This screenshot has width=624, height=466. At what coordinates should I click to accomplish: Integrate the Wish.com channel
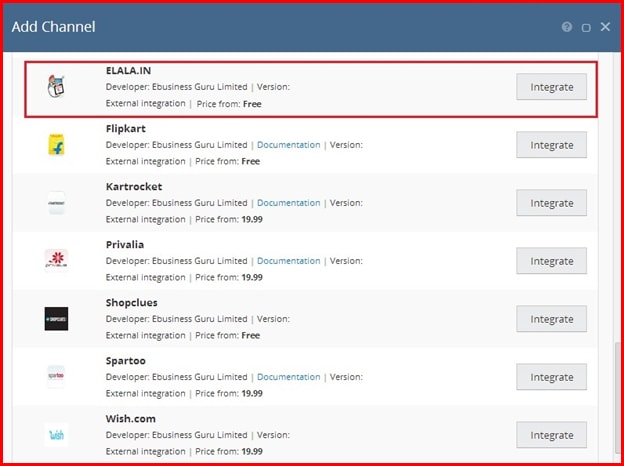[552, 435]
